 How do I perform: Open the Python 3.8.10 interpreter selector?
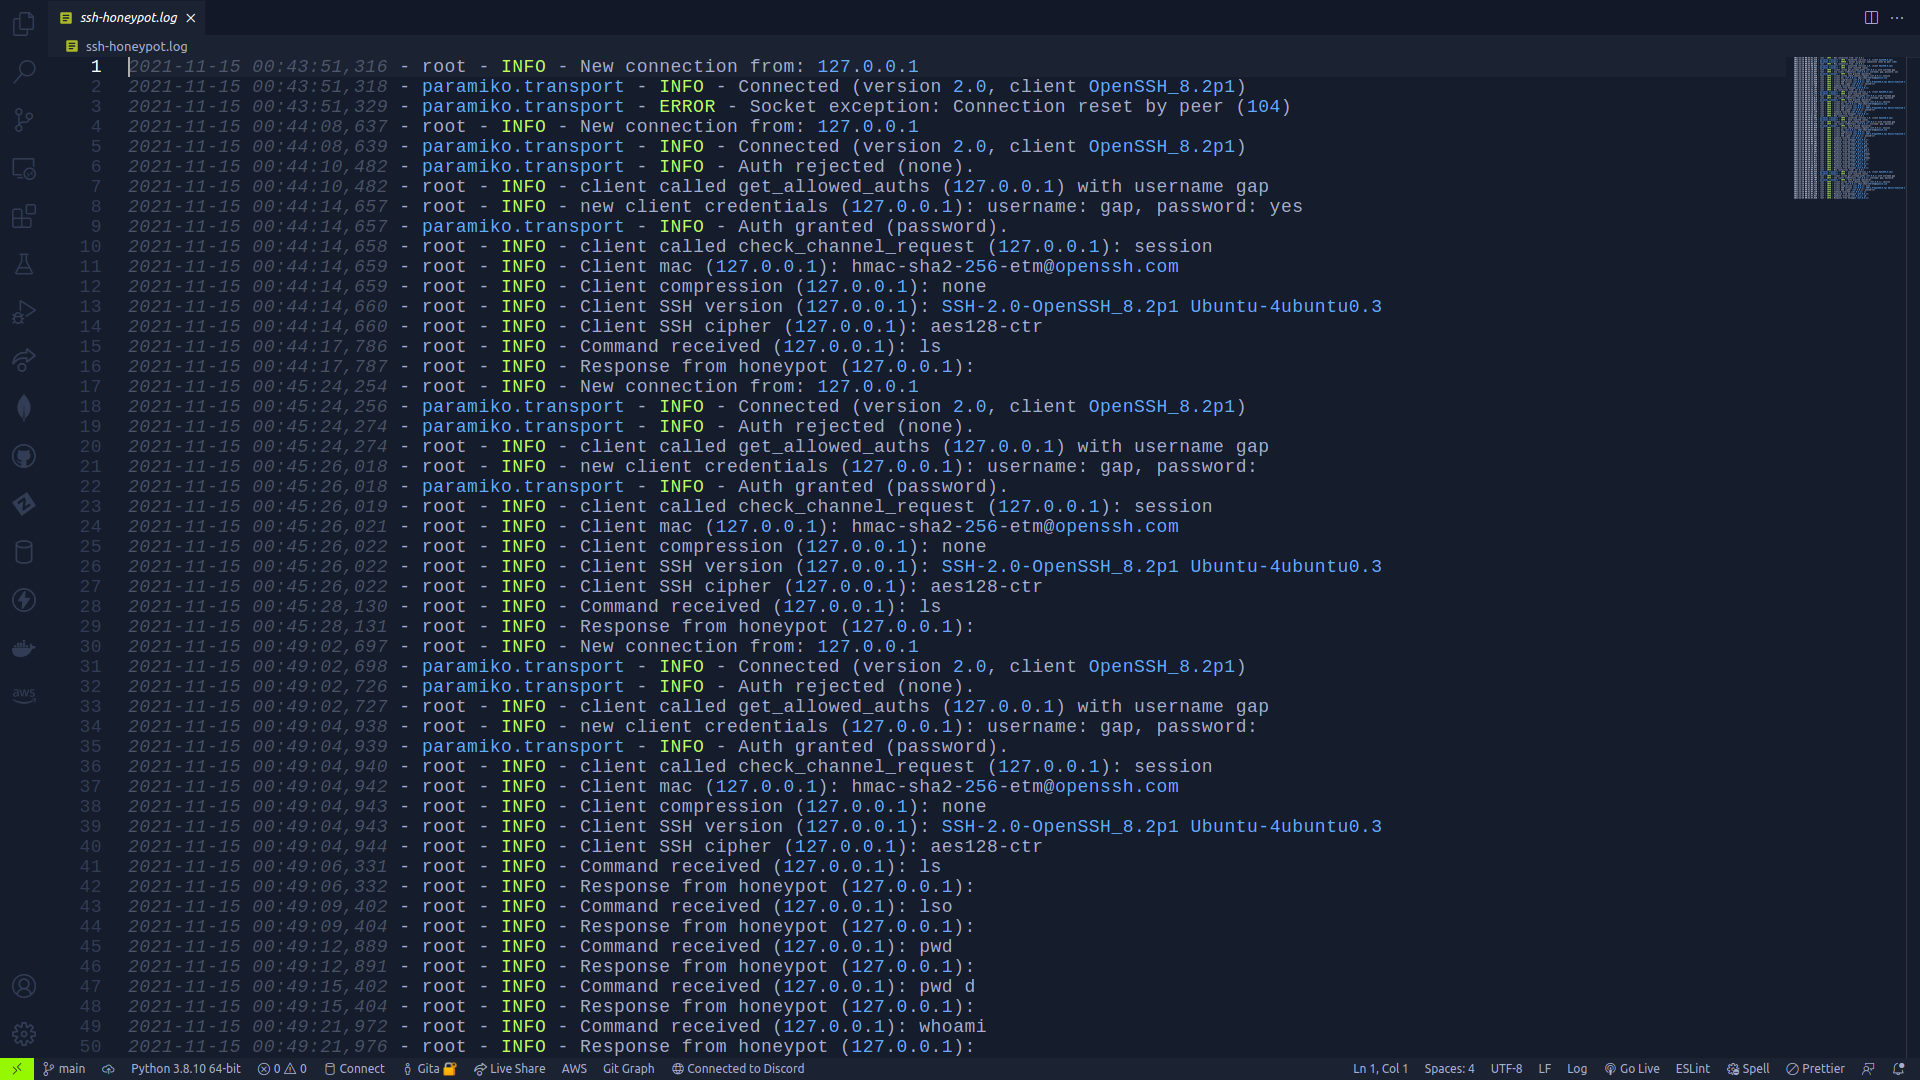point(185,1069)
